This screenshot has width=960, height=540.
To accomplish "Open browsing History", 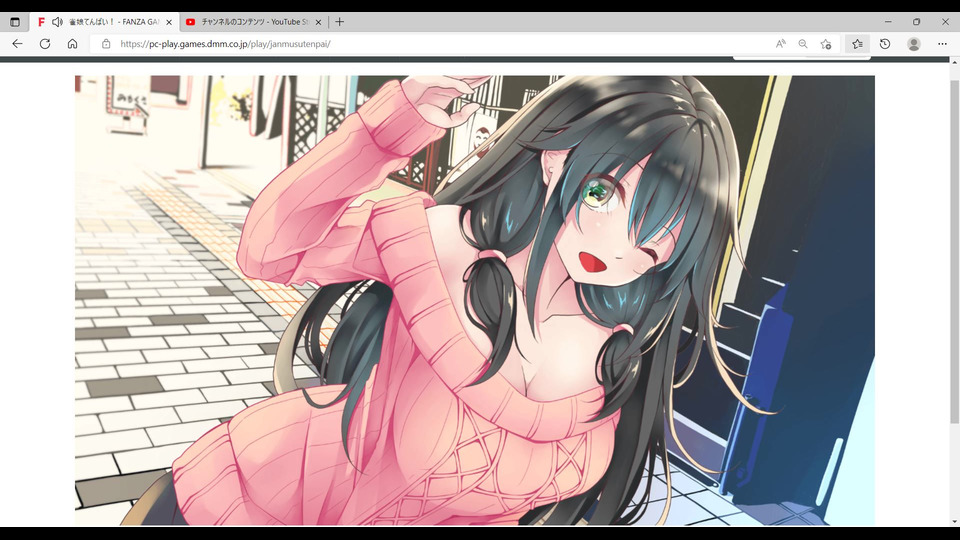I will (885, 44).
